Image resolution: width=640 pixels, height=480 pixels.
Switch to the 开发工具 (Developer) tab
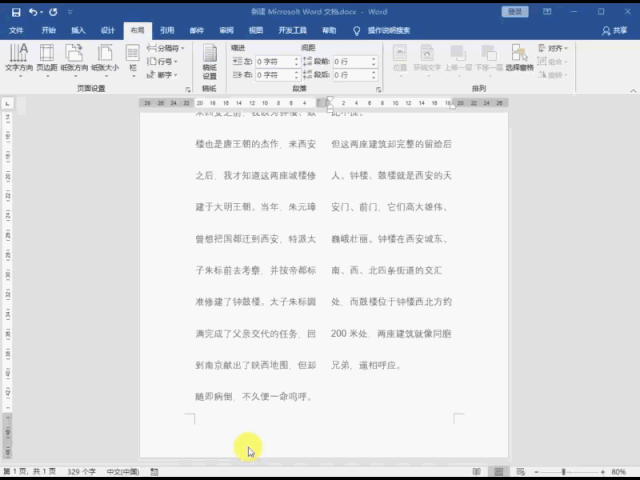pos(292,30)
